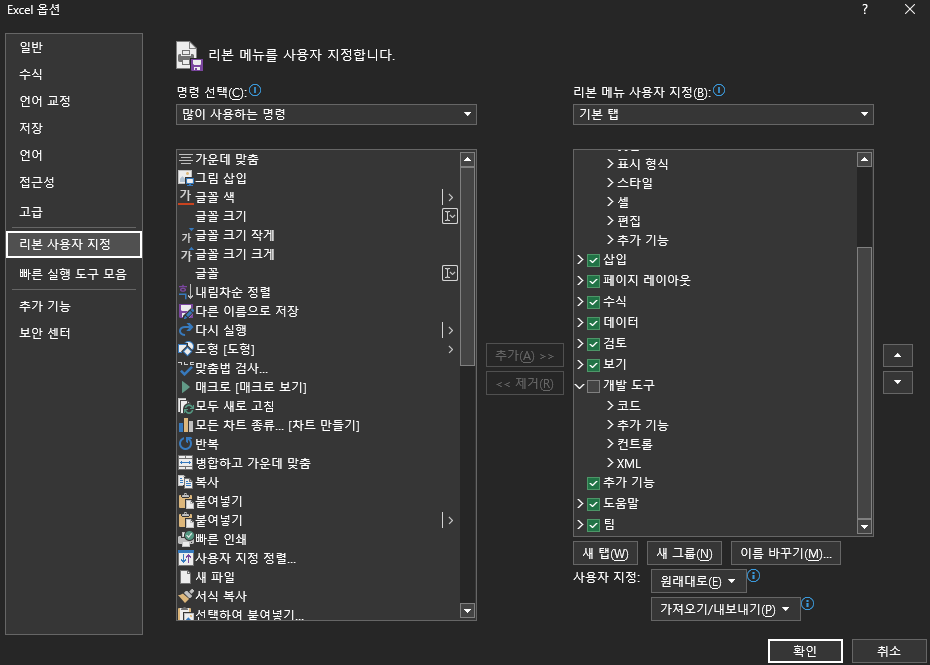Screen dimensions: 930x665
Task: Select the 모두 새로 고침 icon
Action: click(186, 406)
